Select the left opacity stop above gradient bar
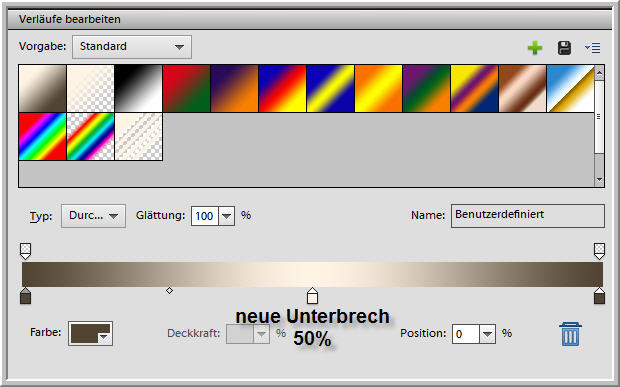The image size is (620, 387). click(x=25, y=251)
